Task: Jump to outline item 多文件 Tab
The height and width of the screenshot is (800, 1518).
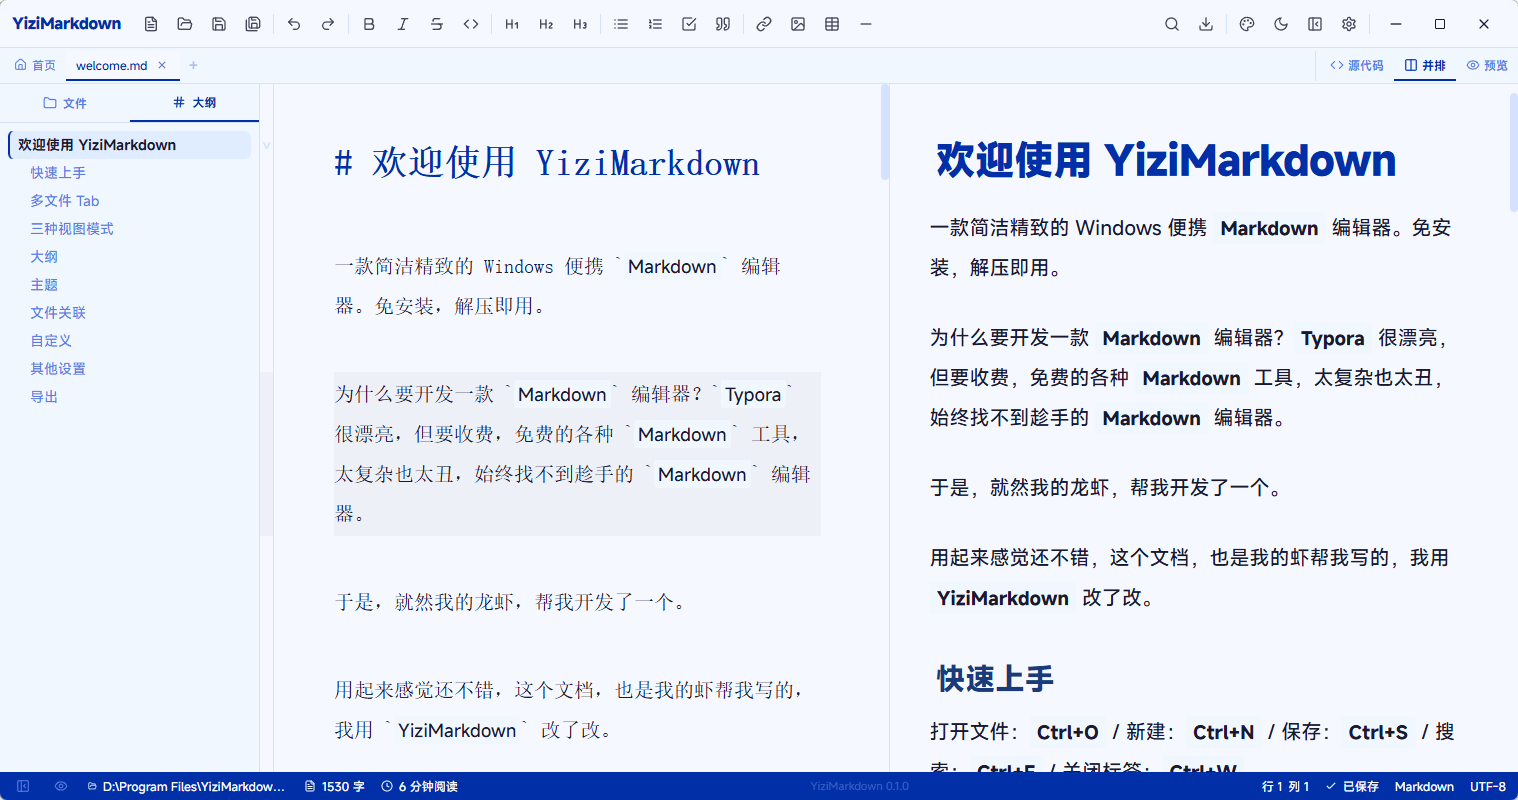Action: point(65,201)
